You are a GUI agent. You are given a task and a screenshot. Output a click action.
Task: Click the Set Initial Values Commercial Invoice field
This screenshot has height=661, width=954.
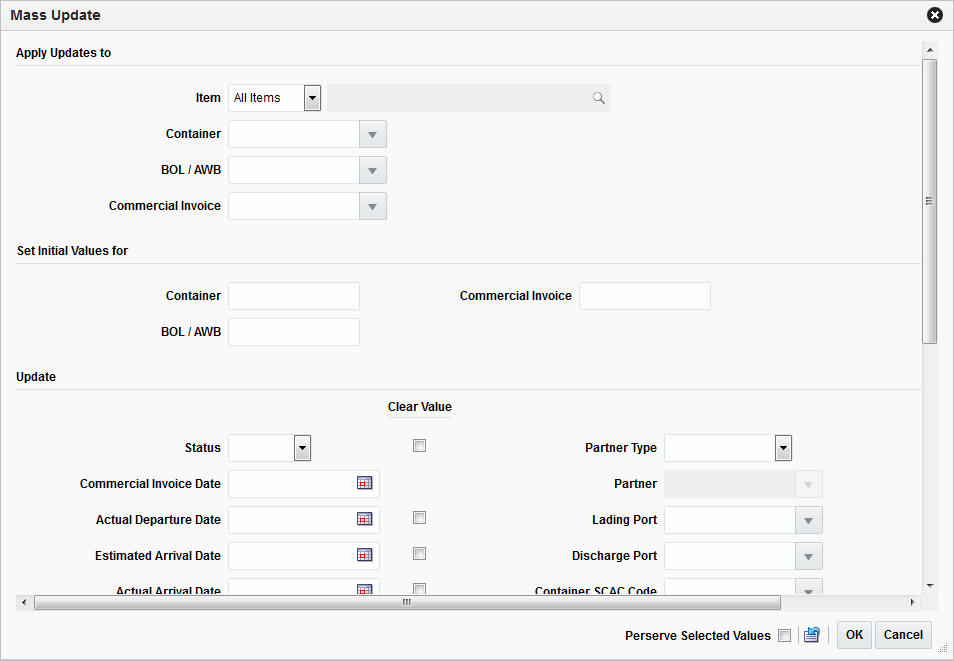(x=645, y=296)
